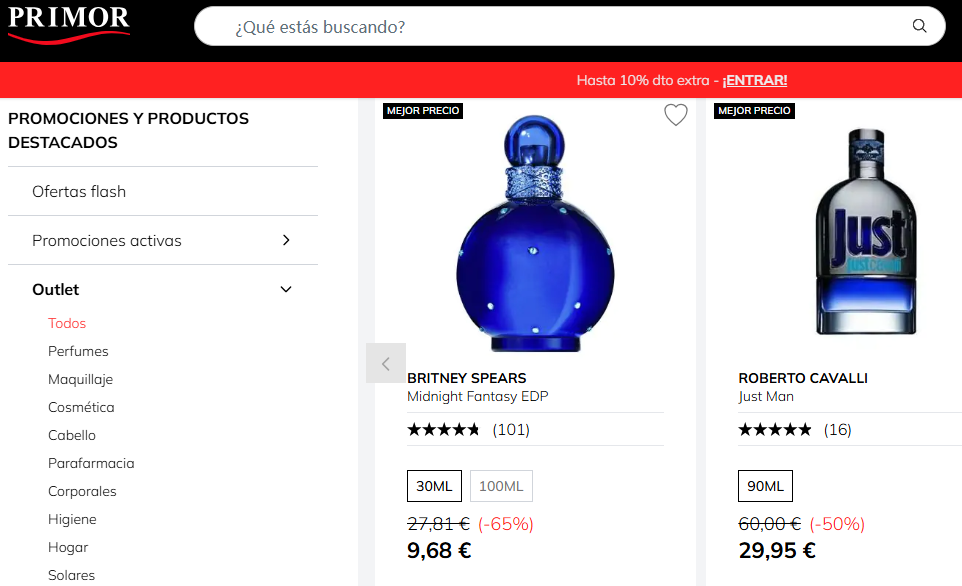The height and width of the screenshot is (586, 962).
Task: Expand the Promociones activas section
Action: click(x=286, y=240)
